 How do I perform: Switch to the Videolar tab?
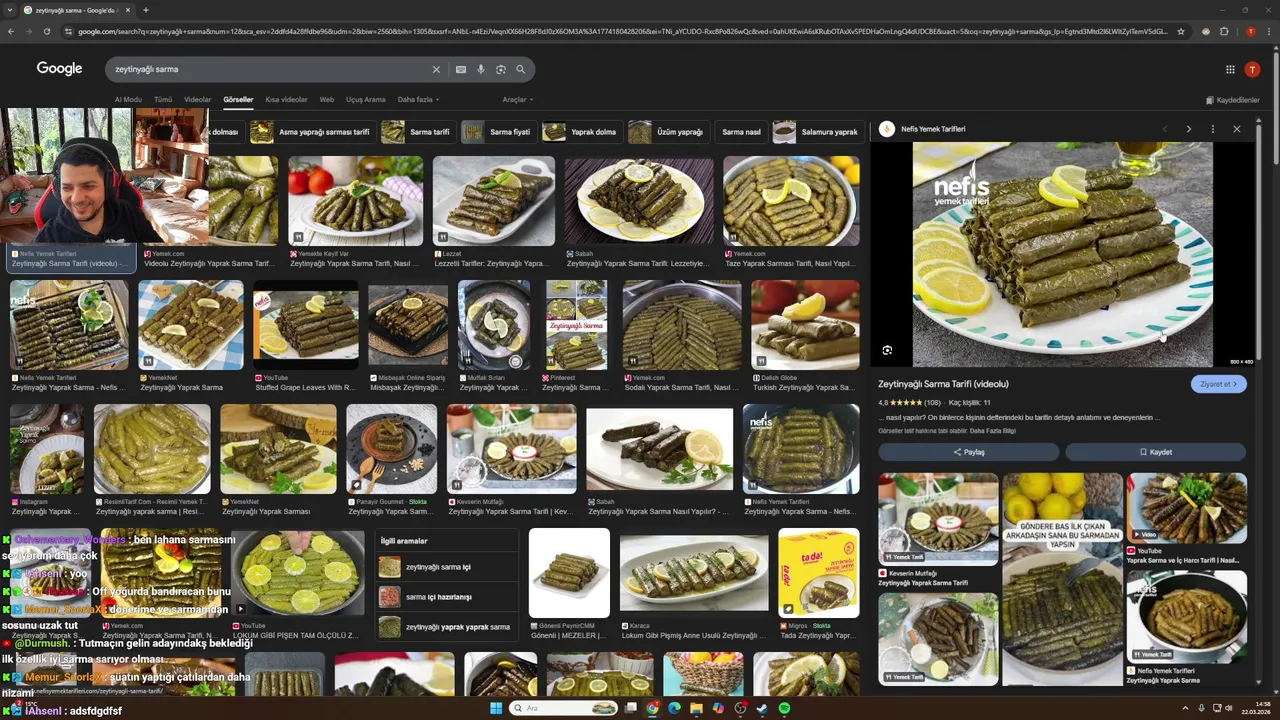click(x=197, y=100)
